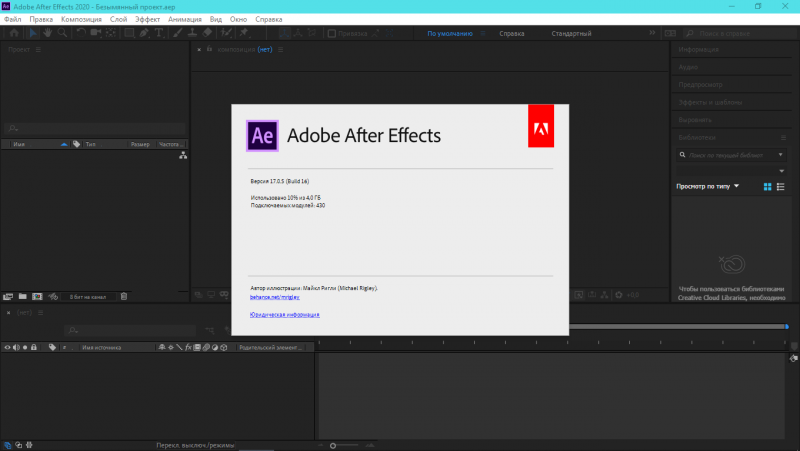Click the timeline zoom slider at bottom
Viewport: 800px width, 451px height.
coord(333,444)
